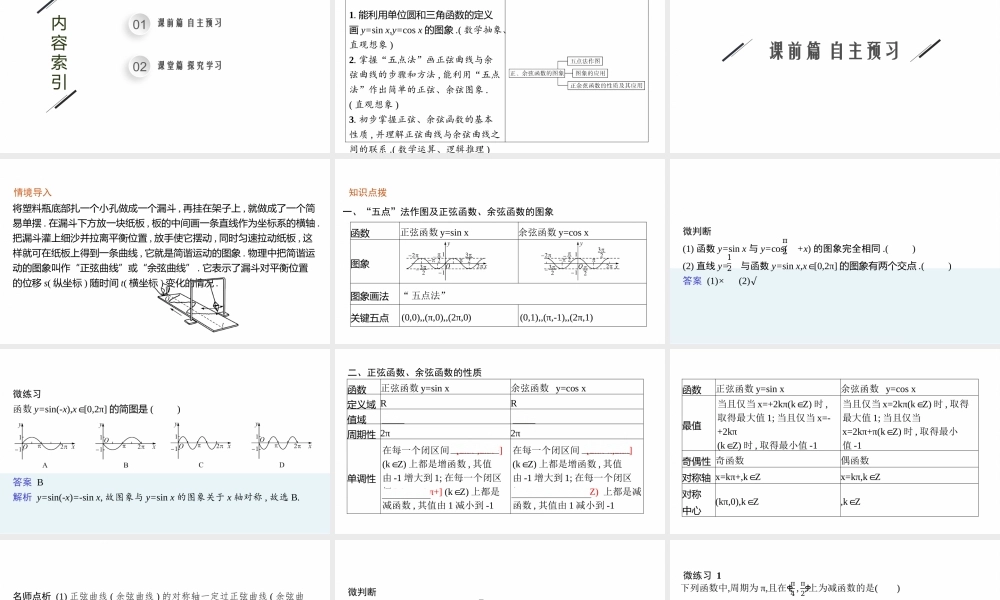
Task: Click the 五点法作图 node in the knowledge flowchart
Action: click(x=585, y=60)
